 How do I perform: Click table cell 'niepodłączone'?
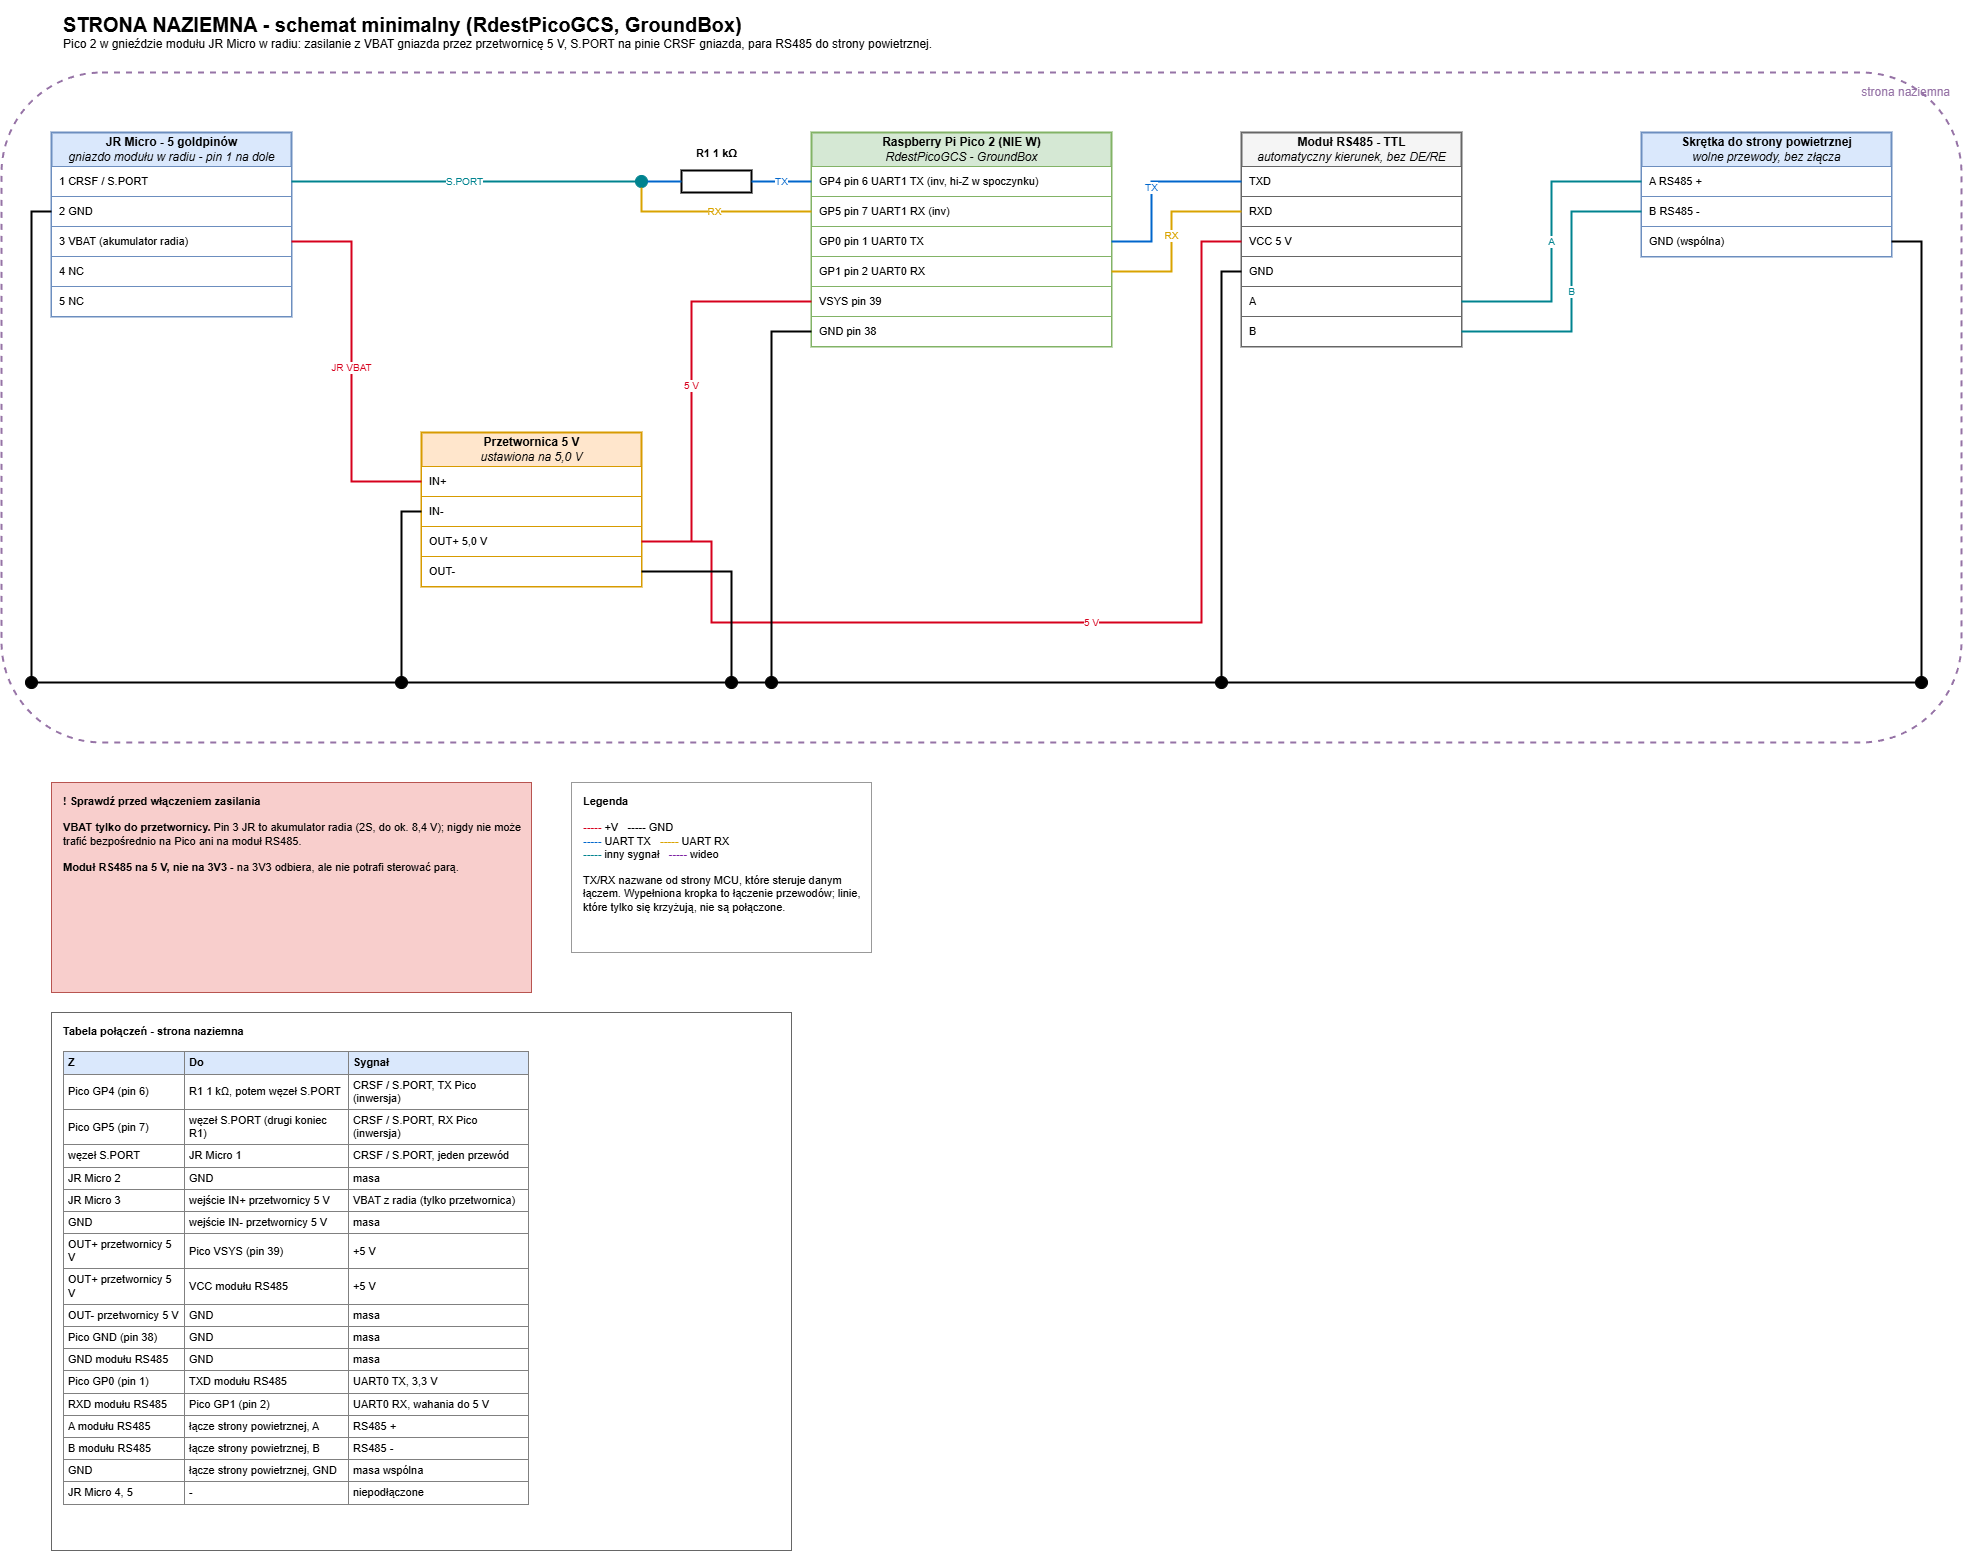438,1492
